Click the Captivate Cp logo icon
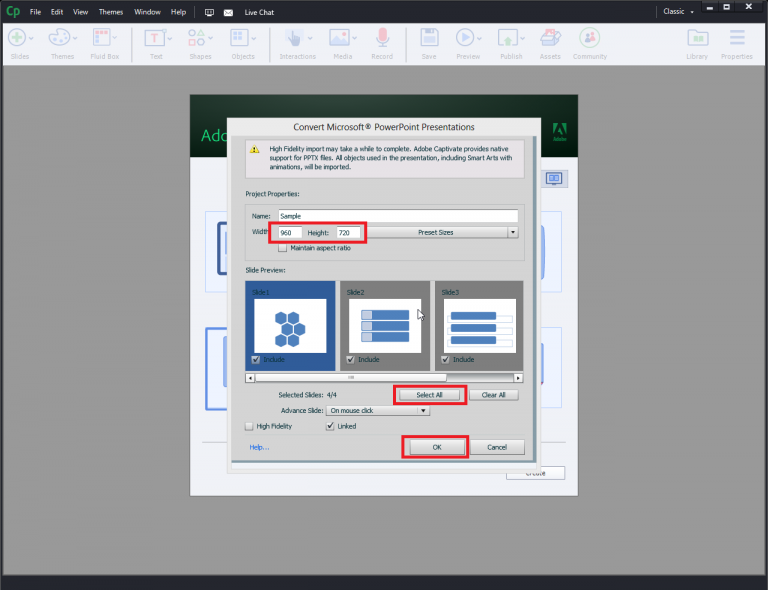768x590 pixels. click(13, 11)
